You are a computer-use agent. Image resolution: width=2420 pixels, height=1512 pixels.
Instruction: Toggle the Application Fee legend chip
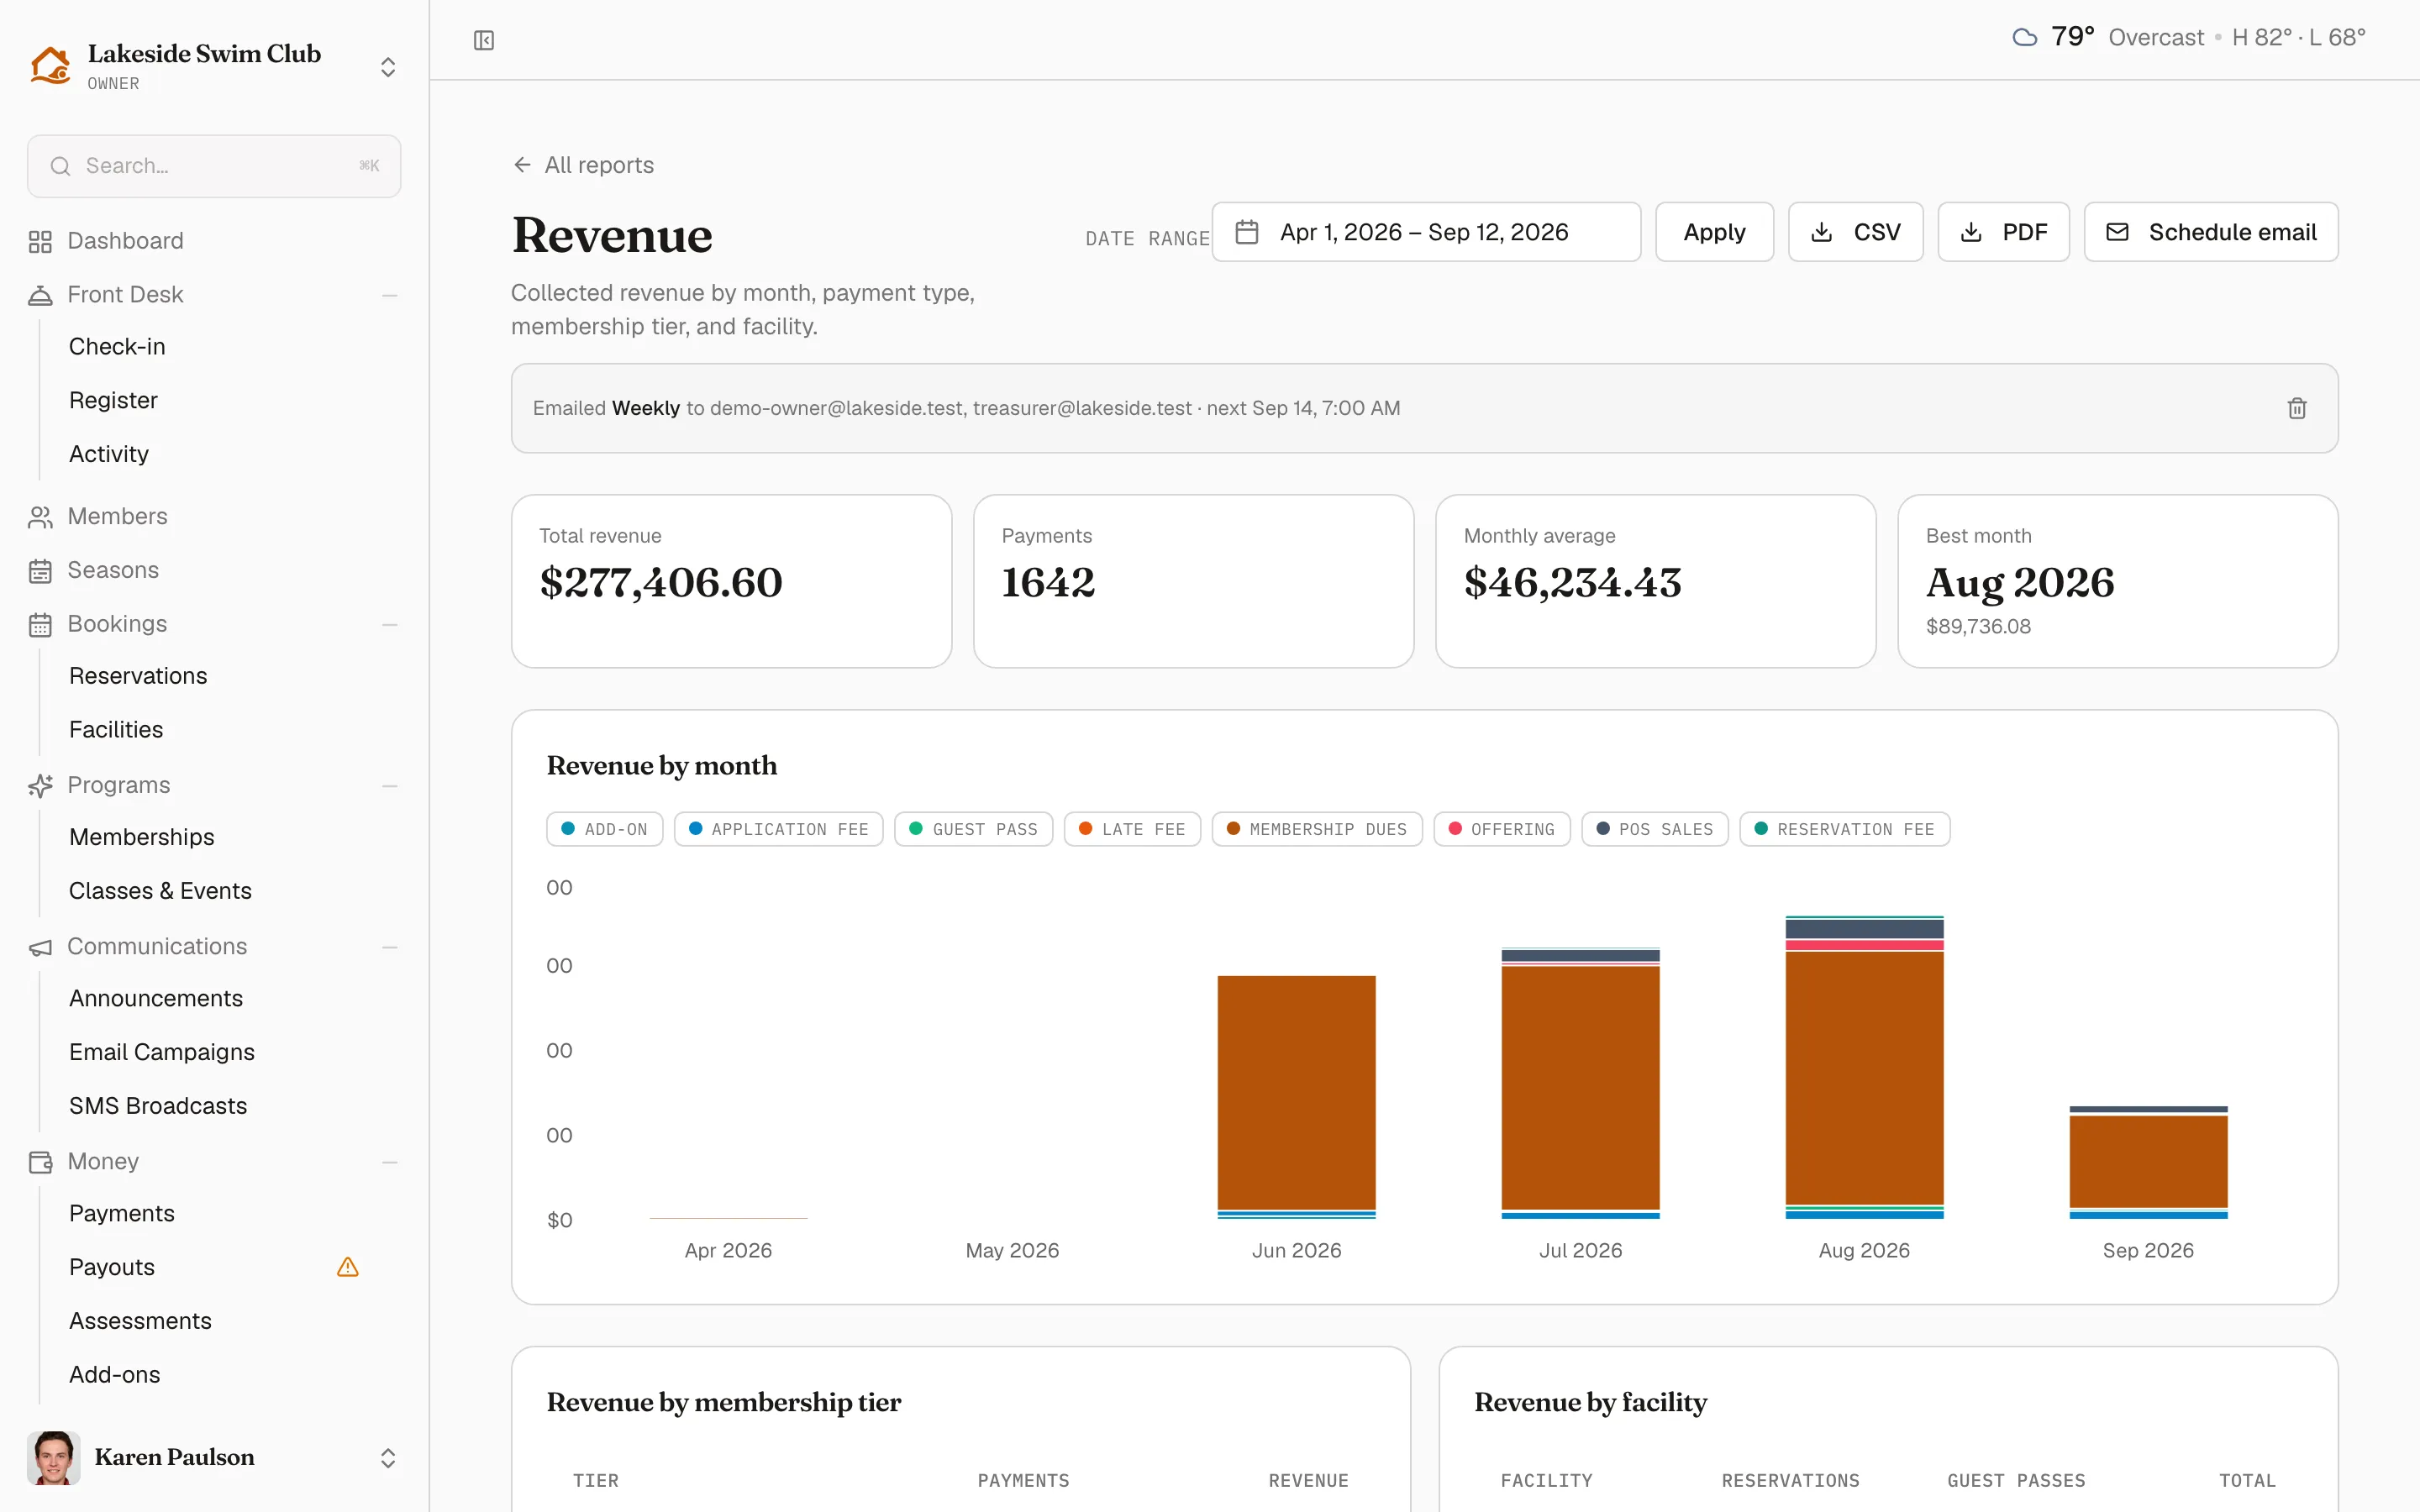pyautogui.click(x=778, y=829)
